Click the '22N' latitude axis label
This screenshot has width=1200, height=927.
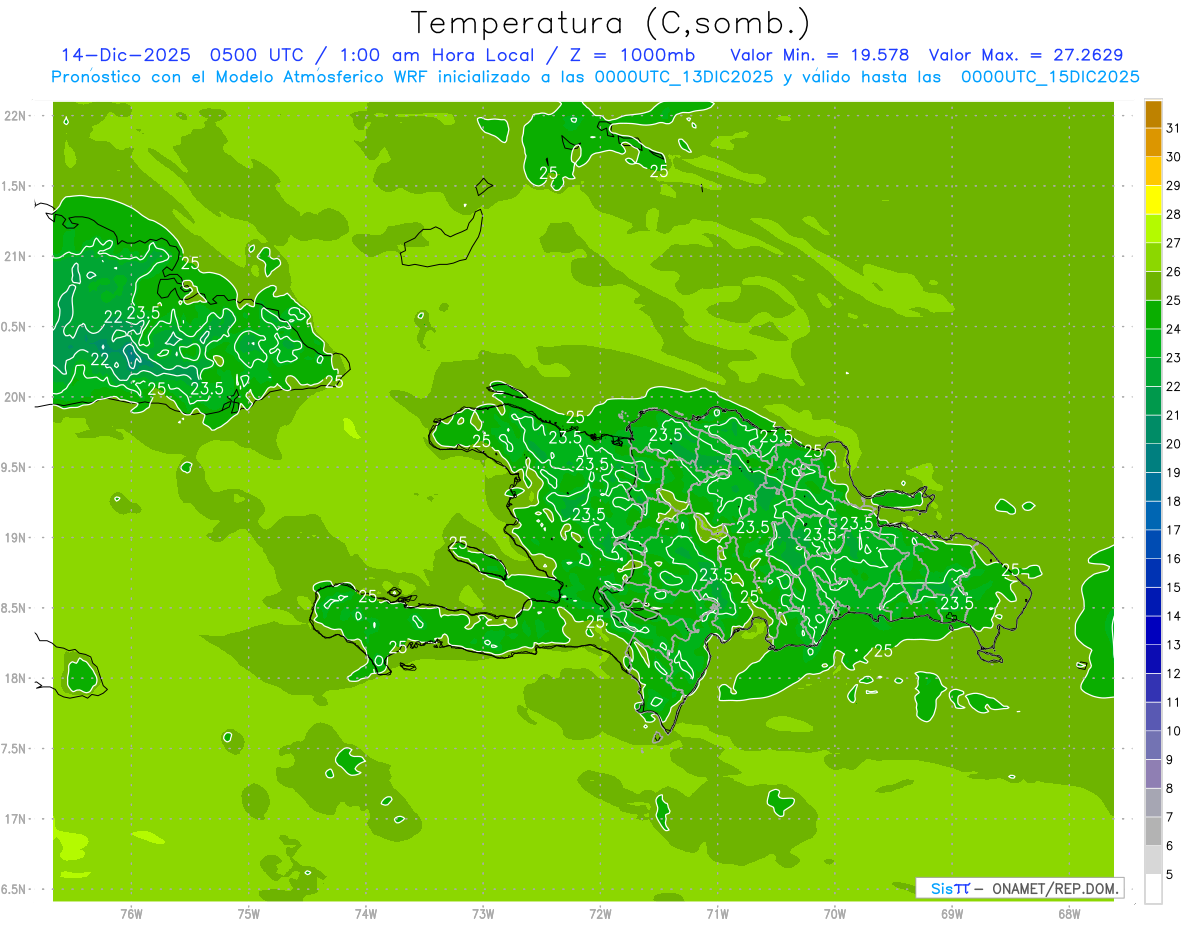[x=17, y=116]
